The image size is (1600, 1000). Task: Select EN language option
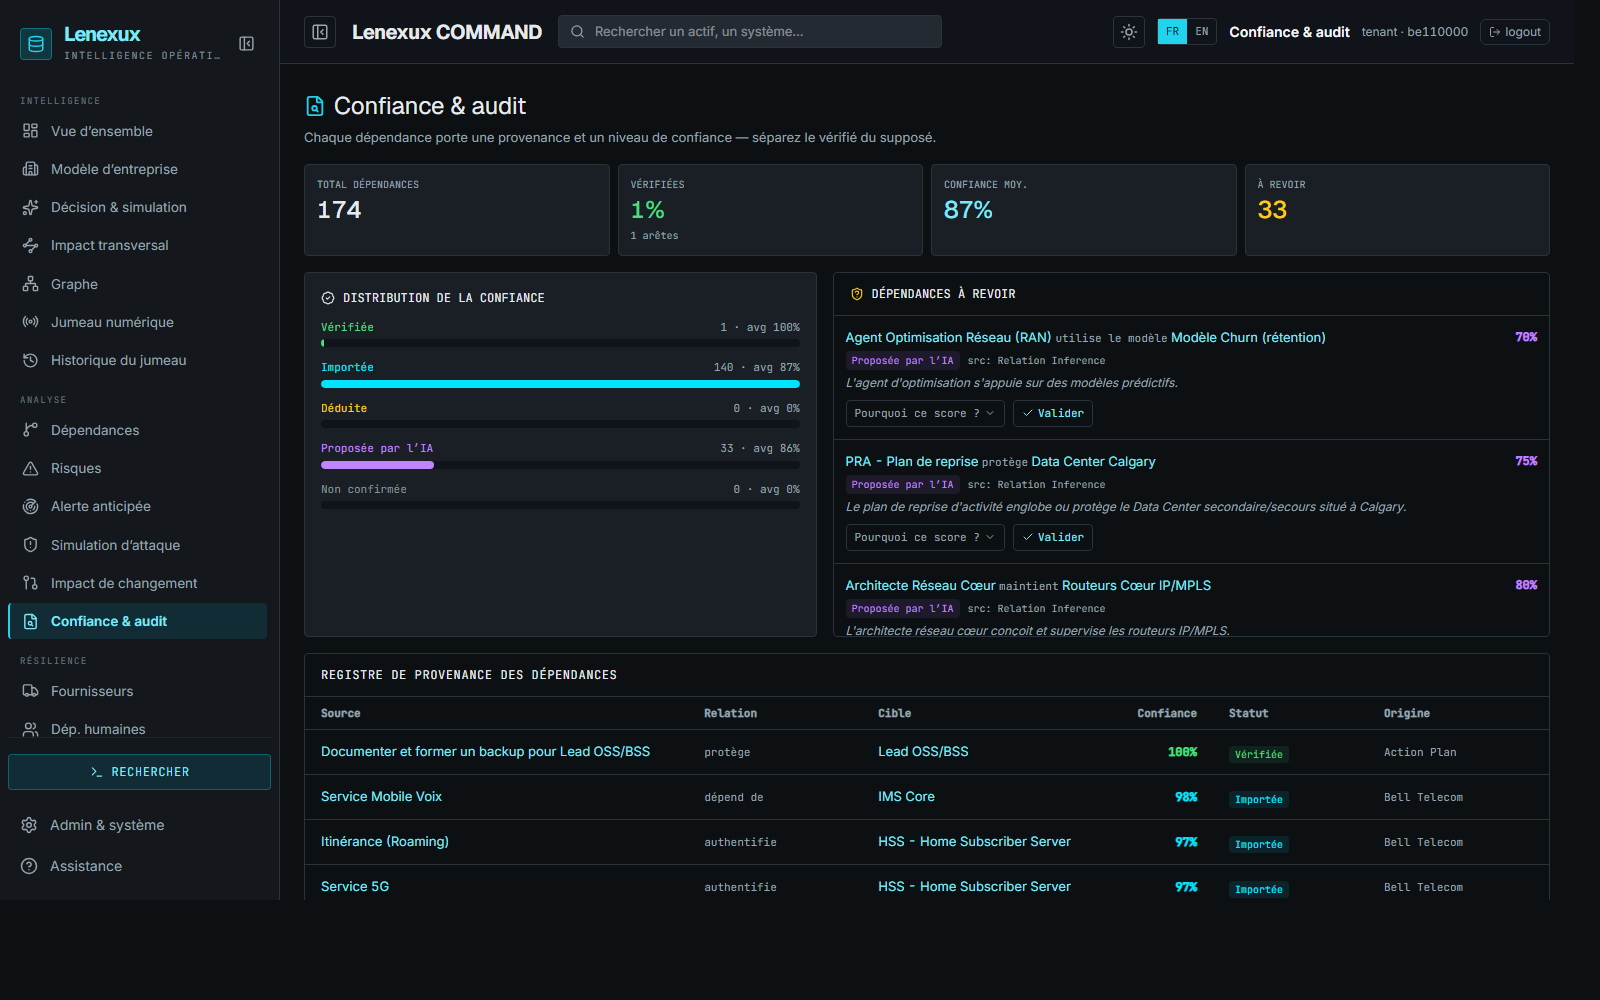point(1202,32)
